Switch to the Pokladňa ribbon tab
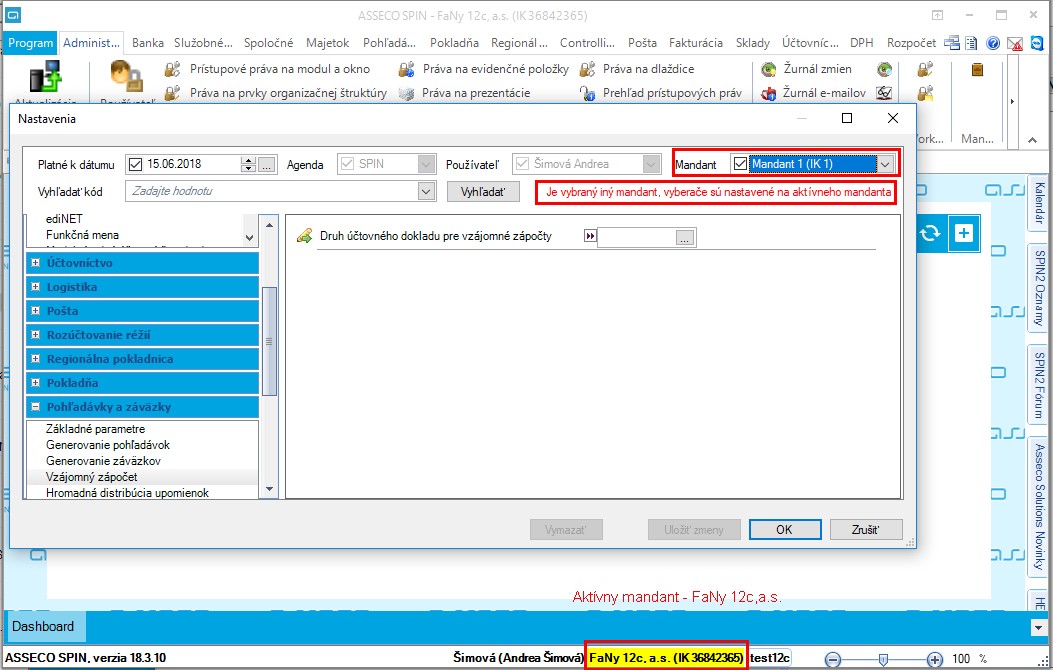This screenshot has width=1053, height=670. (454, 43)
